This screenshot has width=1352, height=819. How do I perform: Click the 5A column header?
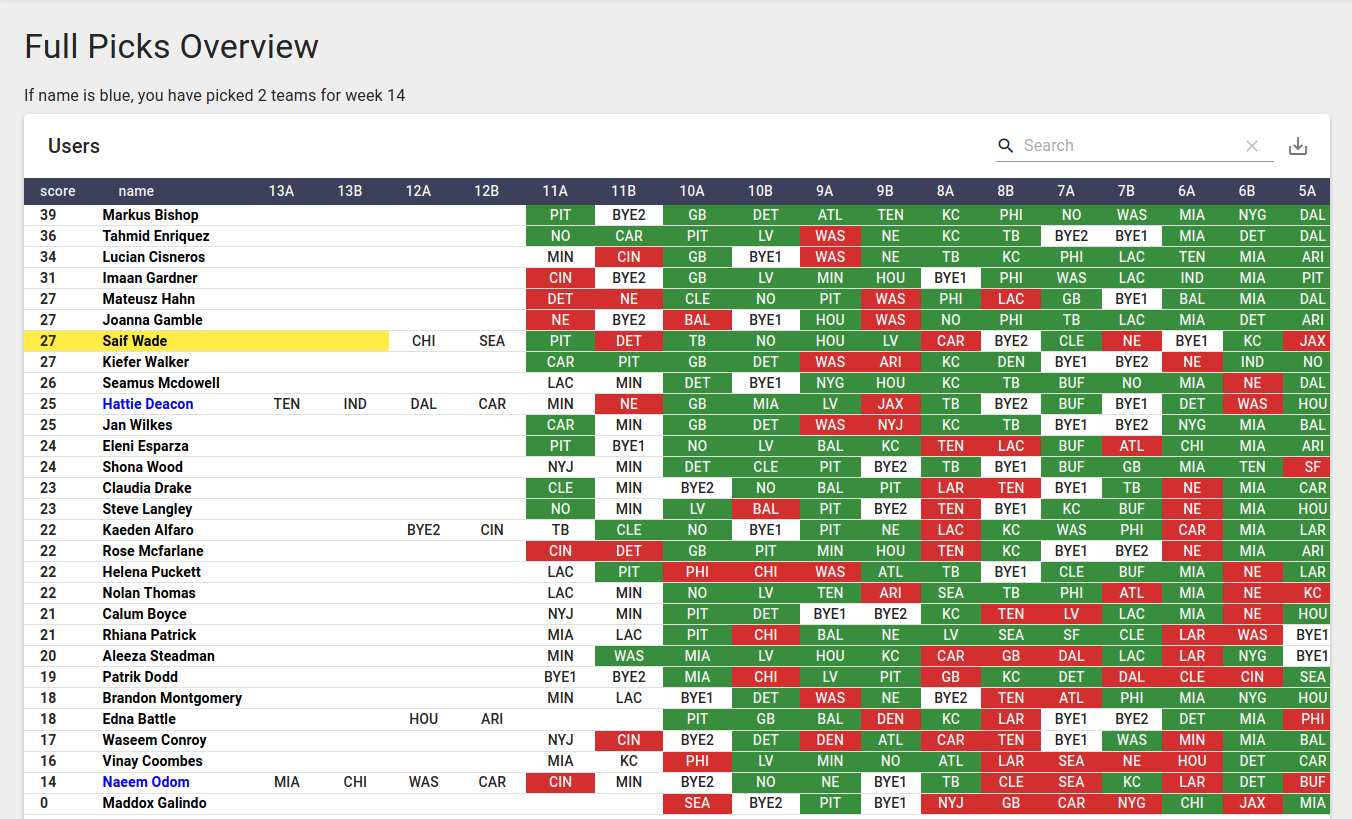point(1307,191)
